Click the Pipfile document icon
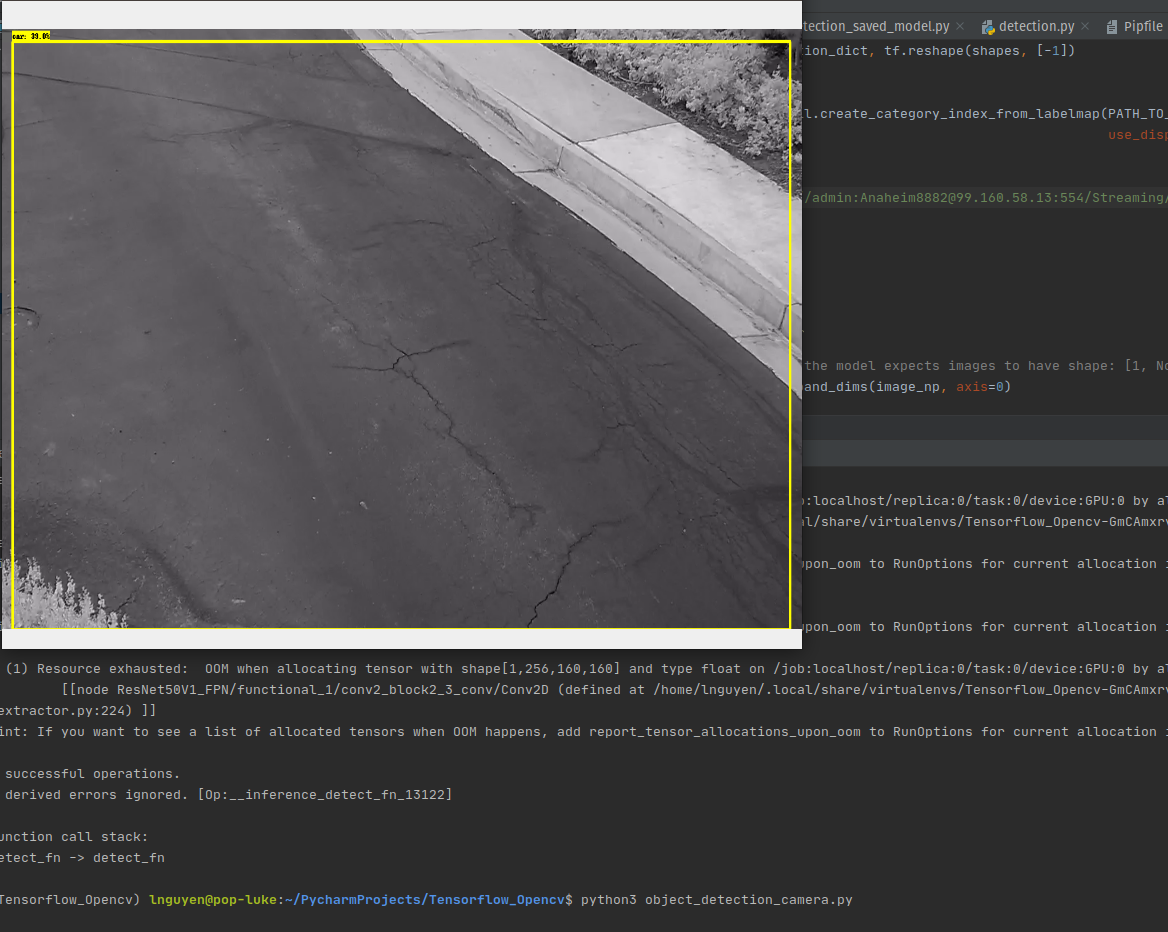1168x932 pixels. coord(1111,28)
